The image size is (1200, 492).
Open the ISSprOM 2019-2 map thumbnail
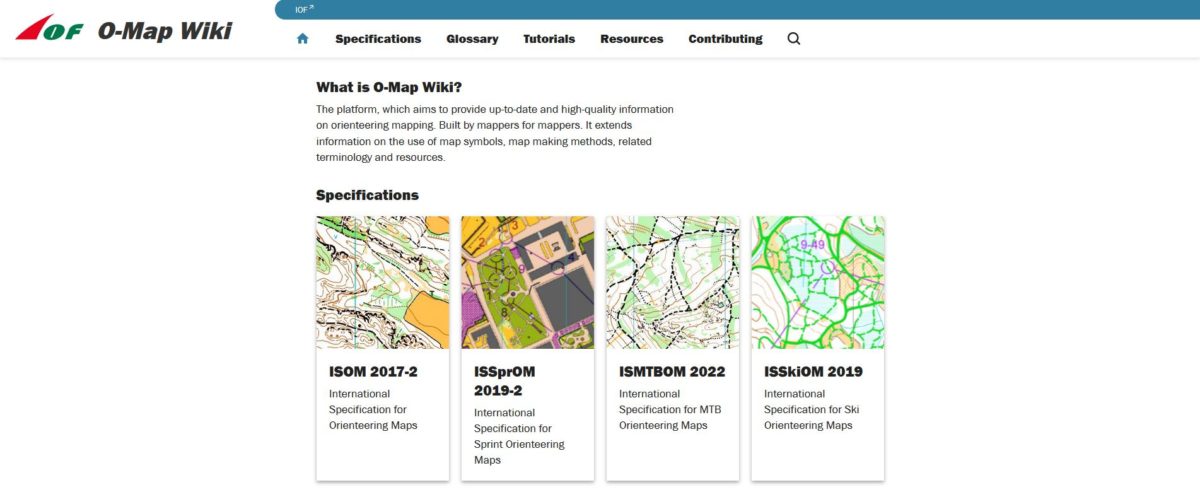coord(528,282)
